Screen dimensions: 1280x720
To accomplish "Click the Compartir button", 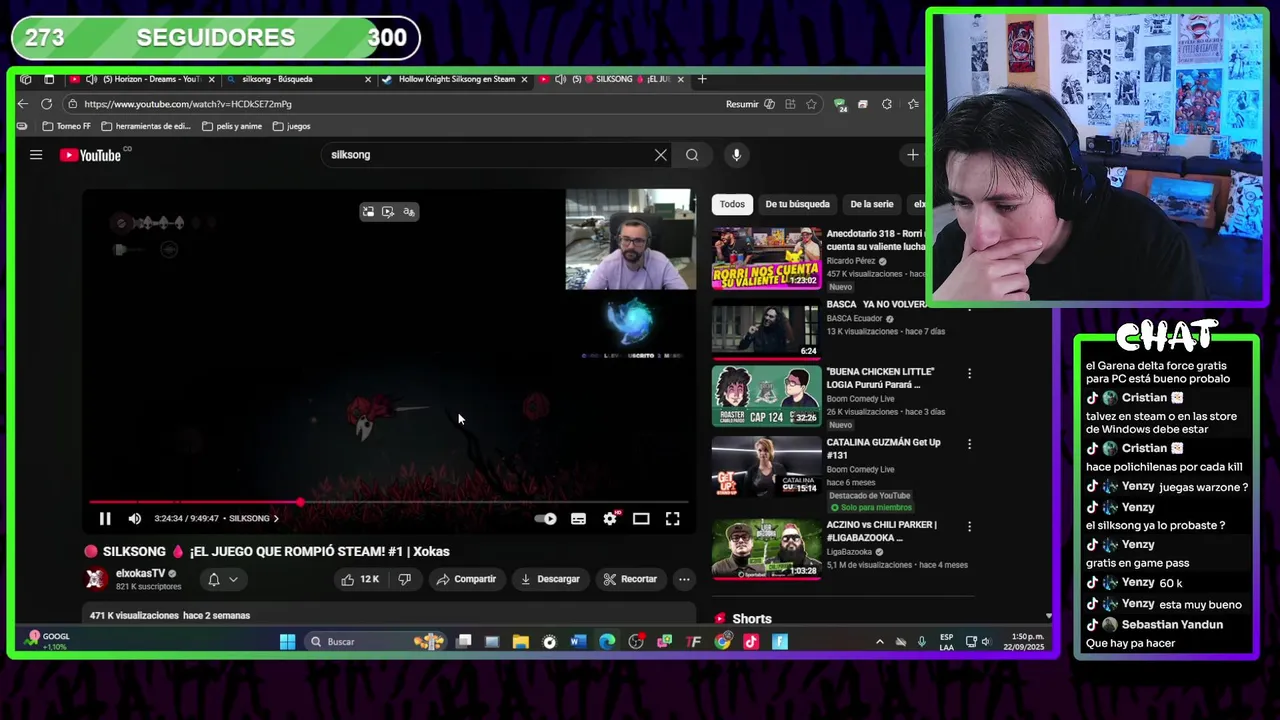I will [x=466, y=579].
